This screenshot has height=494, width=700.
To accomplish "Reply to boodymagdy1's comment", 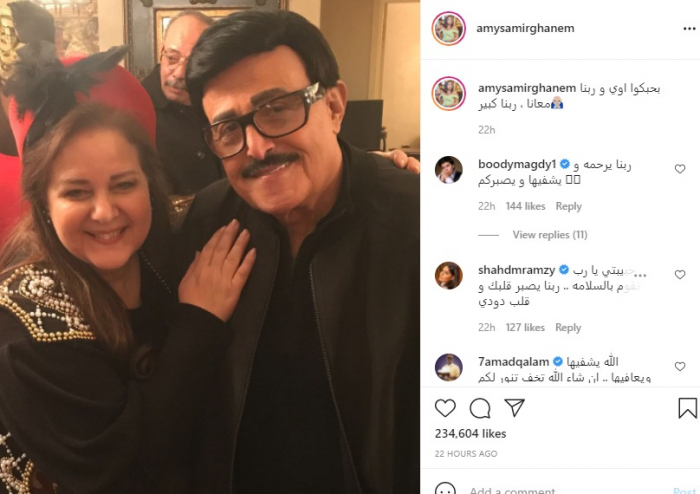I will click(568, 206).
